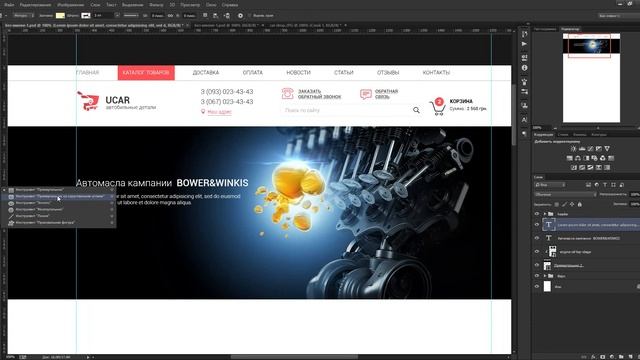Toggle the link width and height icon

(x=171, y=16)
